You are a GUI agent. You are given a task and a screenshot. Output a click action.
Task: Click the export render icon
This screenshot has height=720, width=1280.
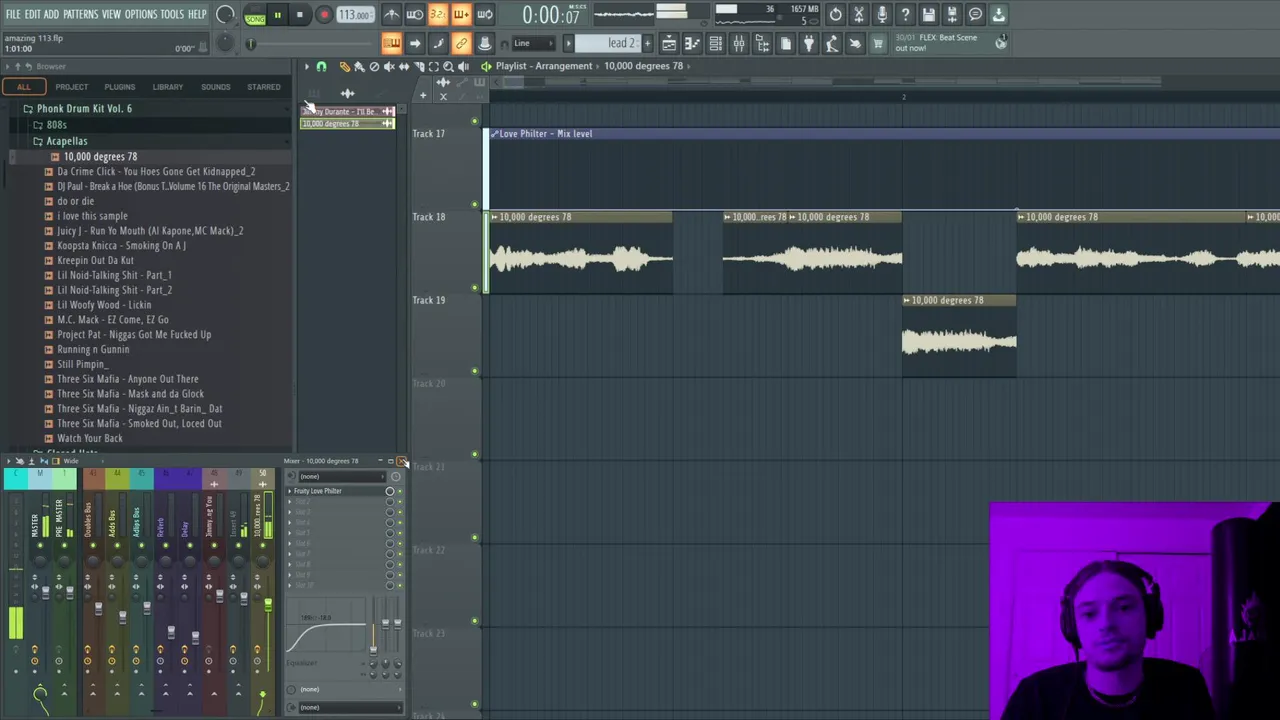click(952, 15)
